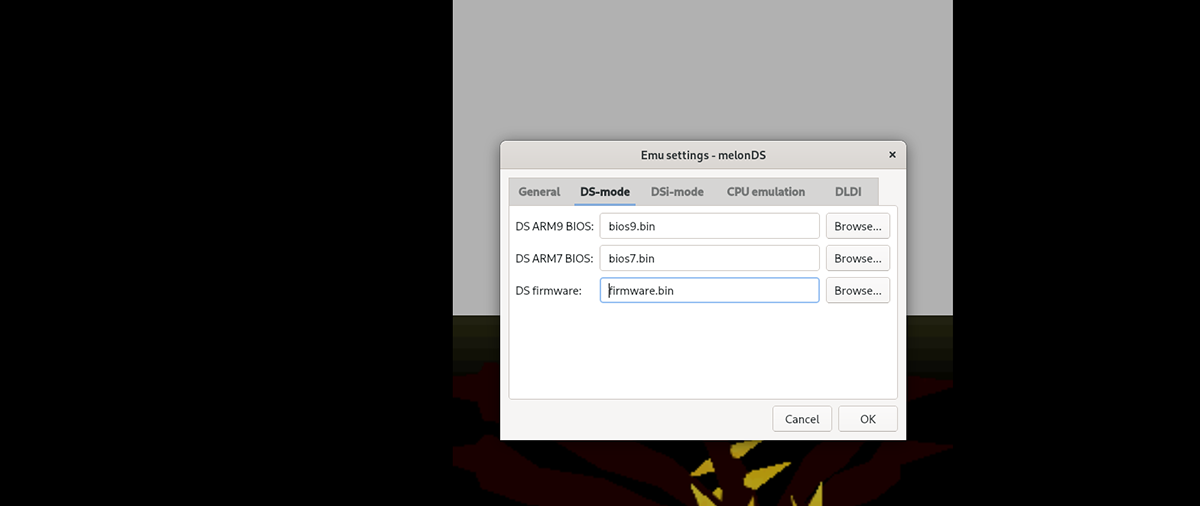Browse for the DS firmware file
This screenshot has width=1200, height=506.
[x=858, y=290]
